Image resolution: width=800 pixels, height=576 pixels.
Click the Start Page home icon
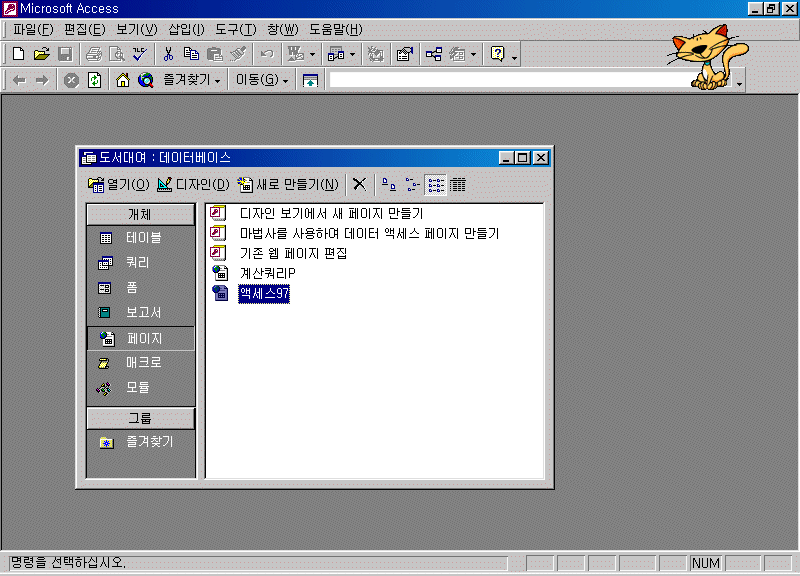click(x=122, y=80)
